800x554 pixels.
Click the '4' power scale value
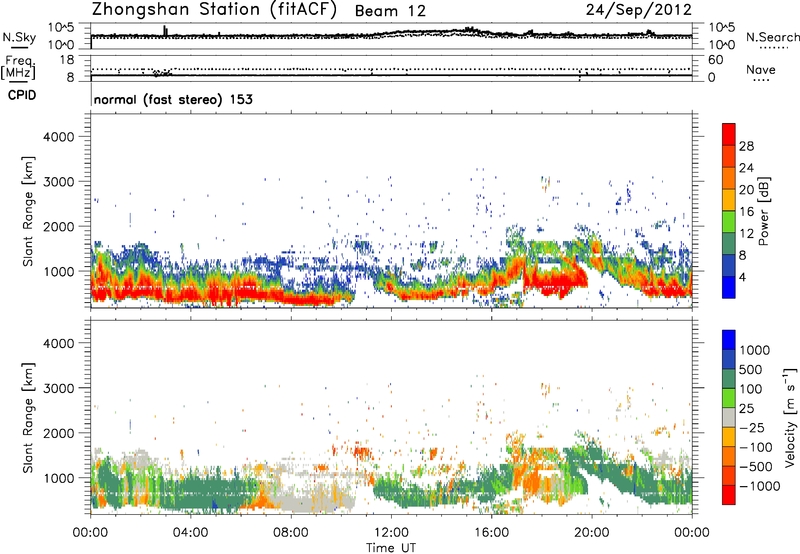tap(743, 277)
